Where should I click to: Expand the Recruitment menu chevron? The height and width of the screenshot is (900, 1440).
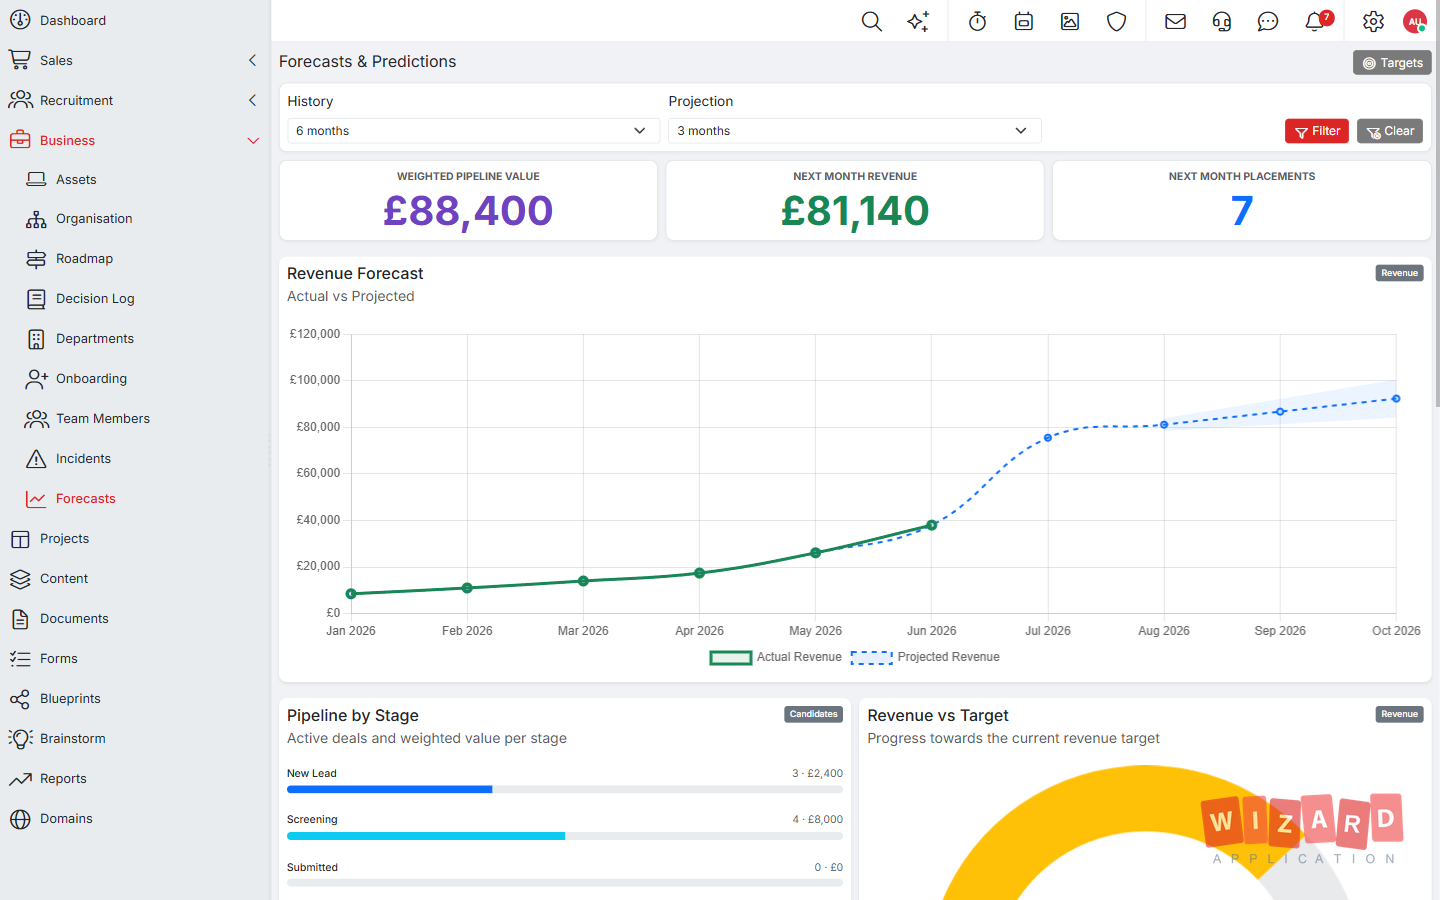[x=252, y=101]
